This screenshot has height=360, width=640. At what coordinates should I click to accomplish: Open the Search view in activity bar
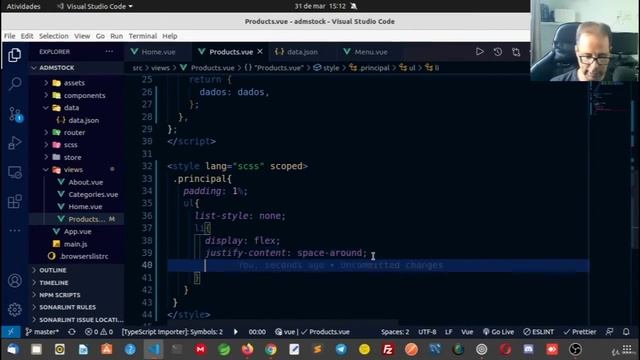[x=15, y=84]
